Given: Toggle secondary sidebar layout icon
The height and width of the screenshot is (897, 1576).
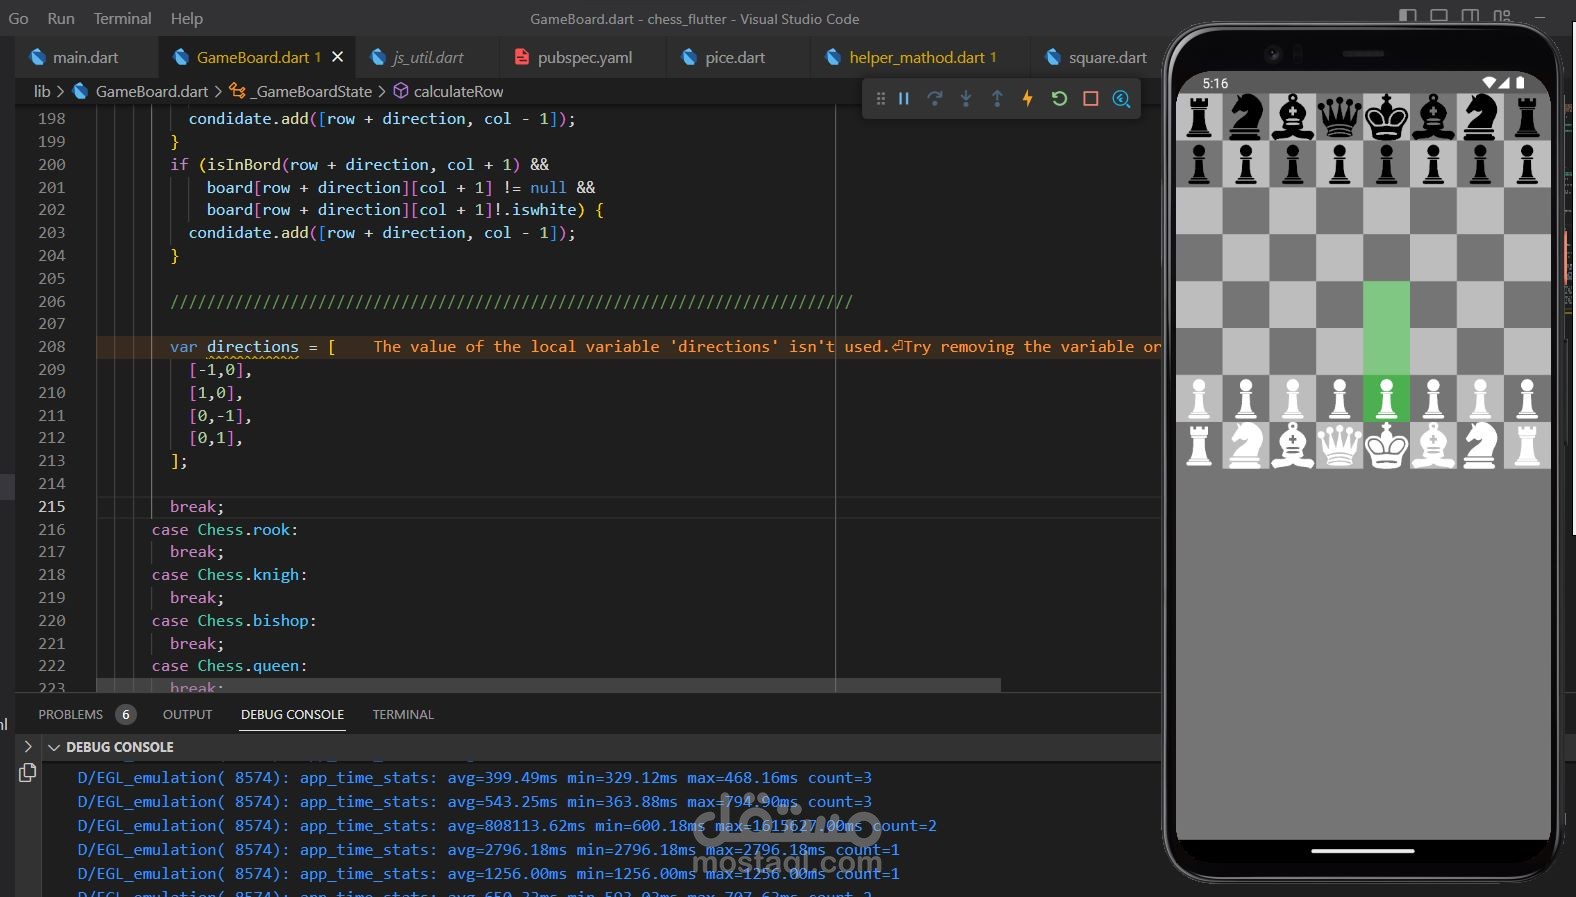Looking at the screenshot, I should 1470,15.
